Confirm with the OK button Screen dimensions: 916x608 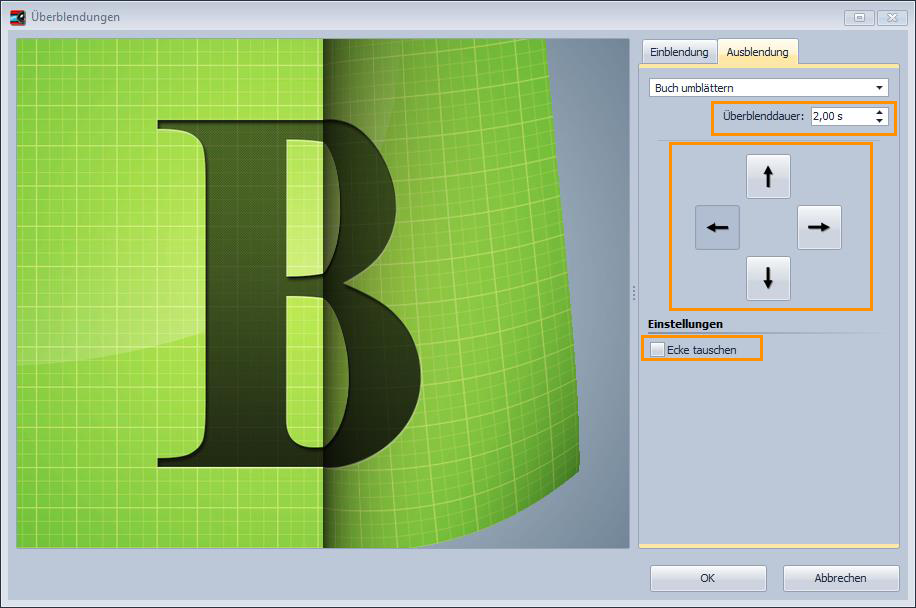(x=708, y=578)
